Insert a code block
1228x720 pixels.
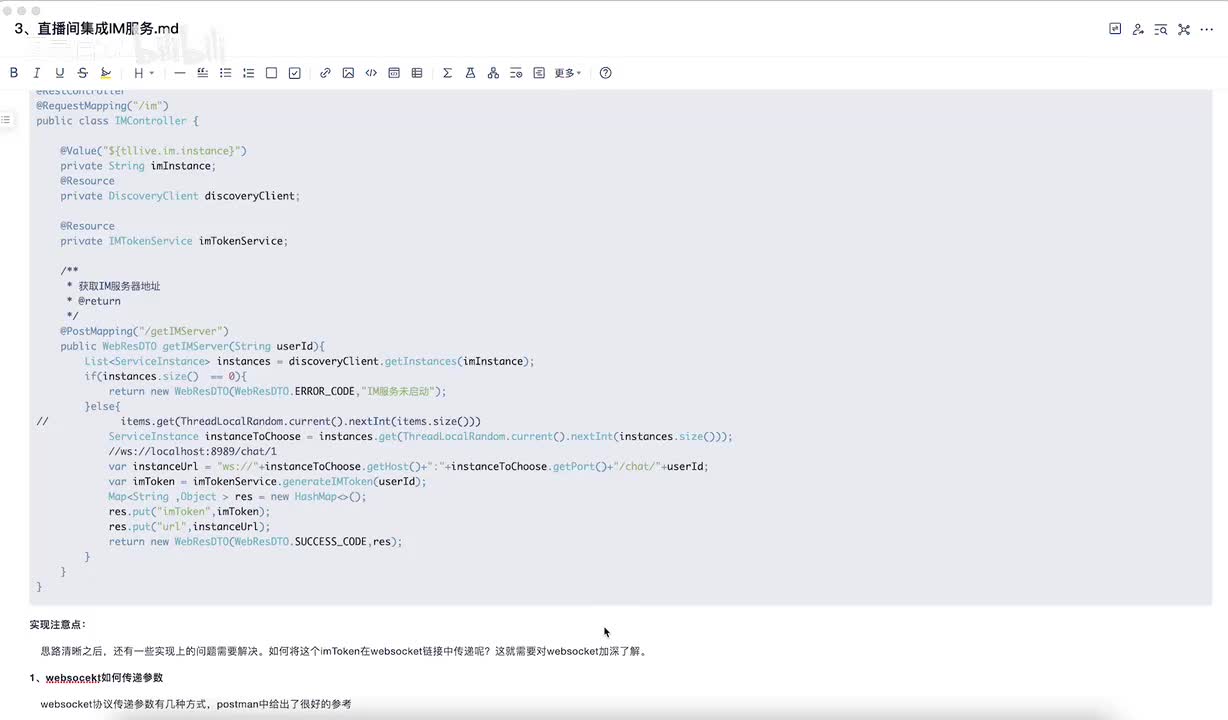click(394, 73)
